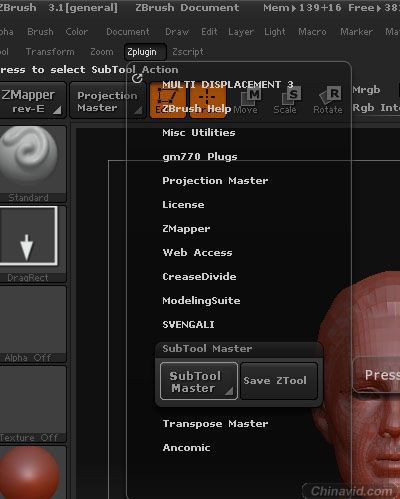Expand Projection Master plugin section

[x=215, y=181]
